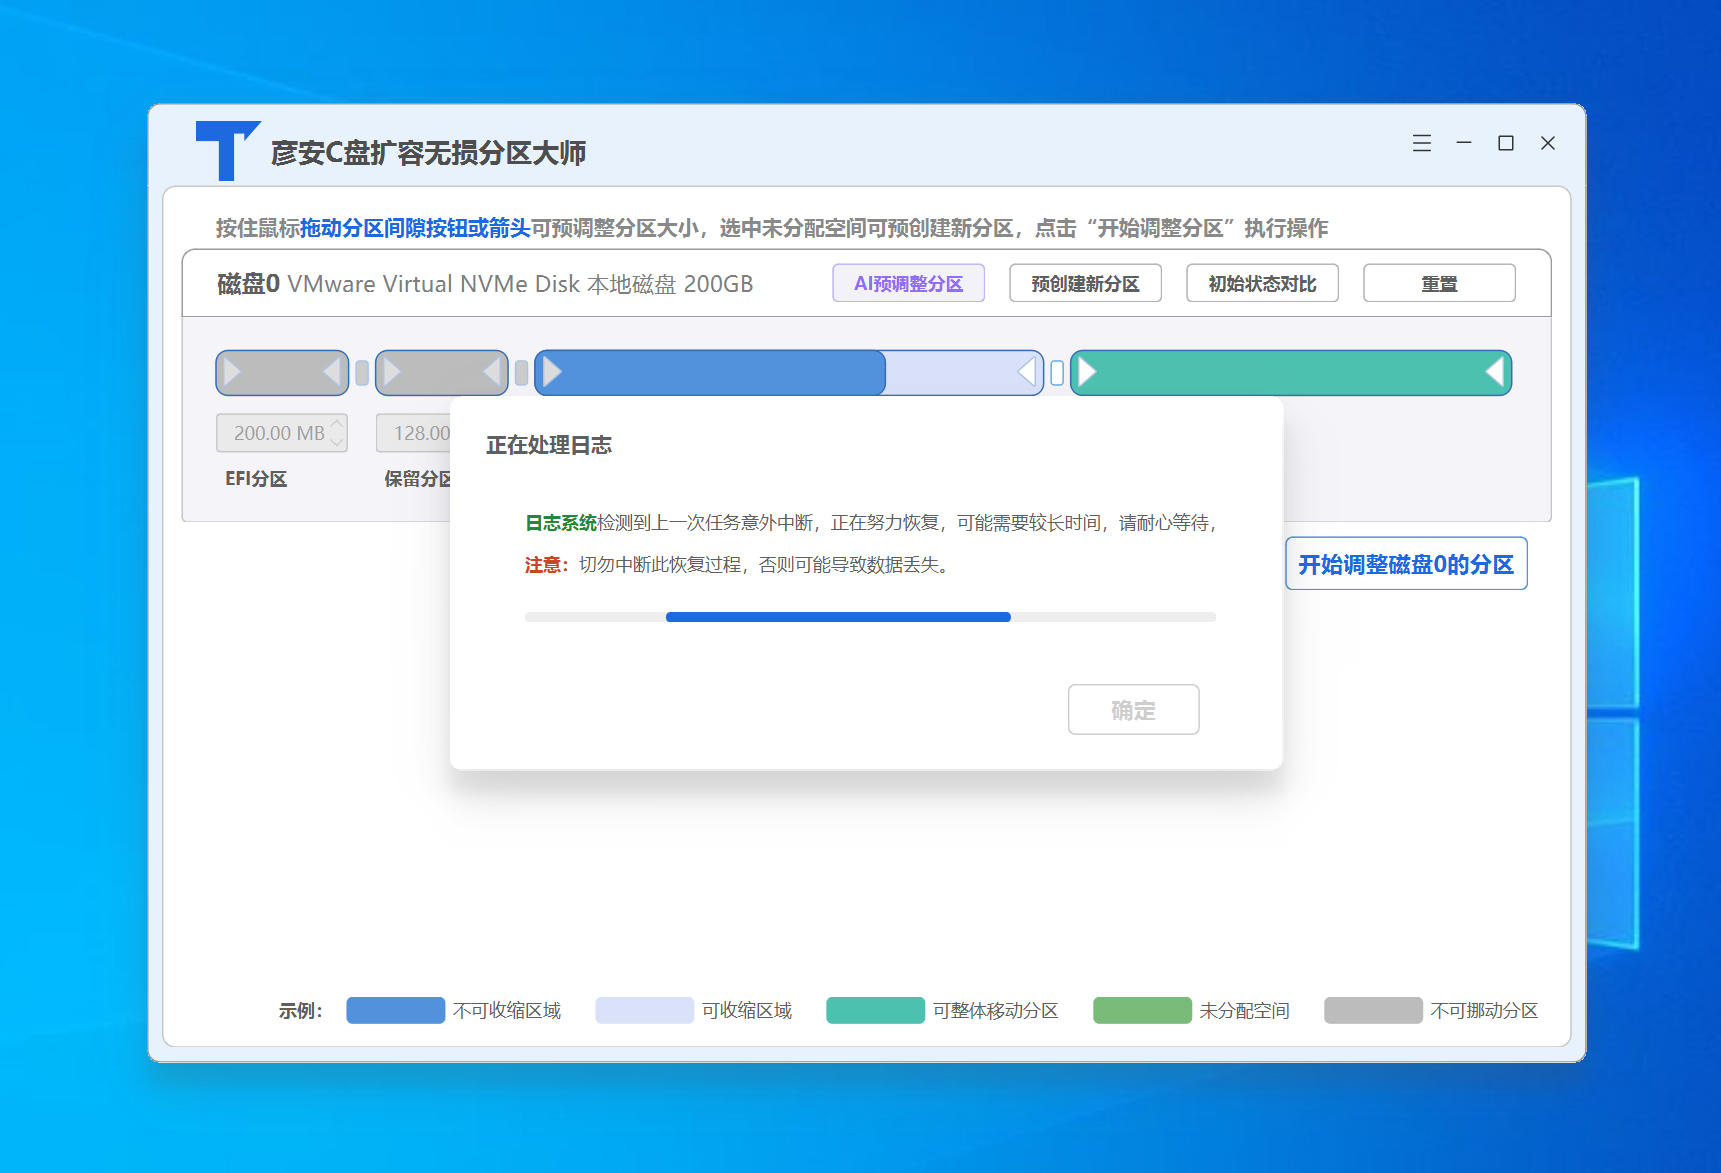
Task: Click right arrow handle of reserved partition block
Action: pos(492,373)
